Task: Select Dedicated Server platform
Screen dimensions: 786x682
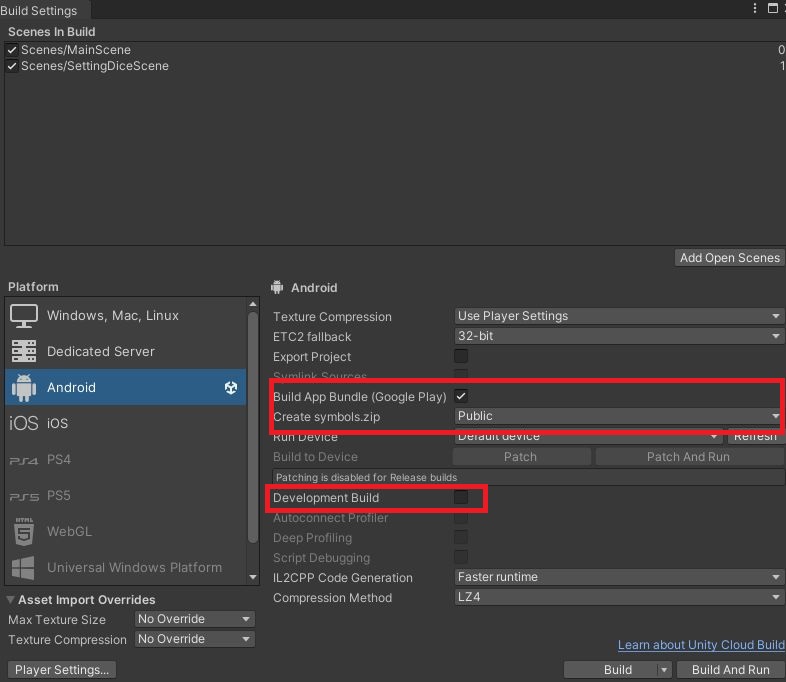Action: point(125,351)
